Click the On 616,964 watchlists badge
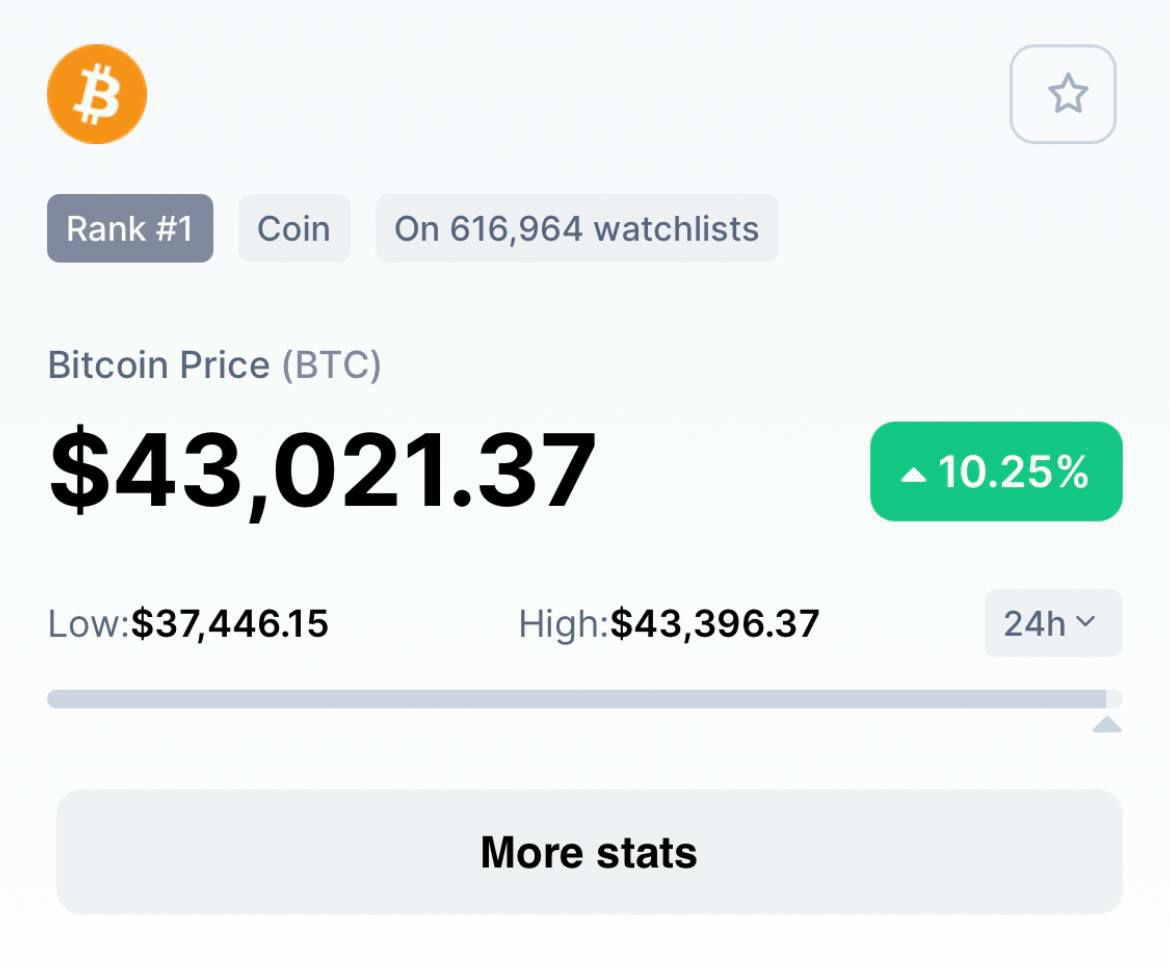This screenshot has width=1170, height=968. pyautogui.click(x=577, y=228)
